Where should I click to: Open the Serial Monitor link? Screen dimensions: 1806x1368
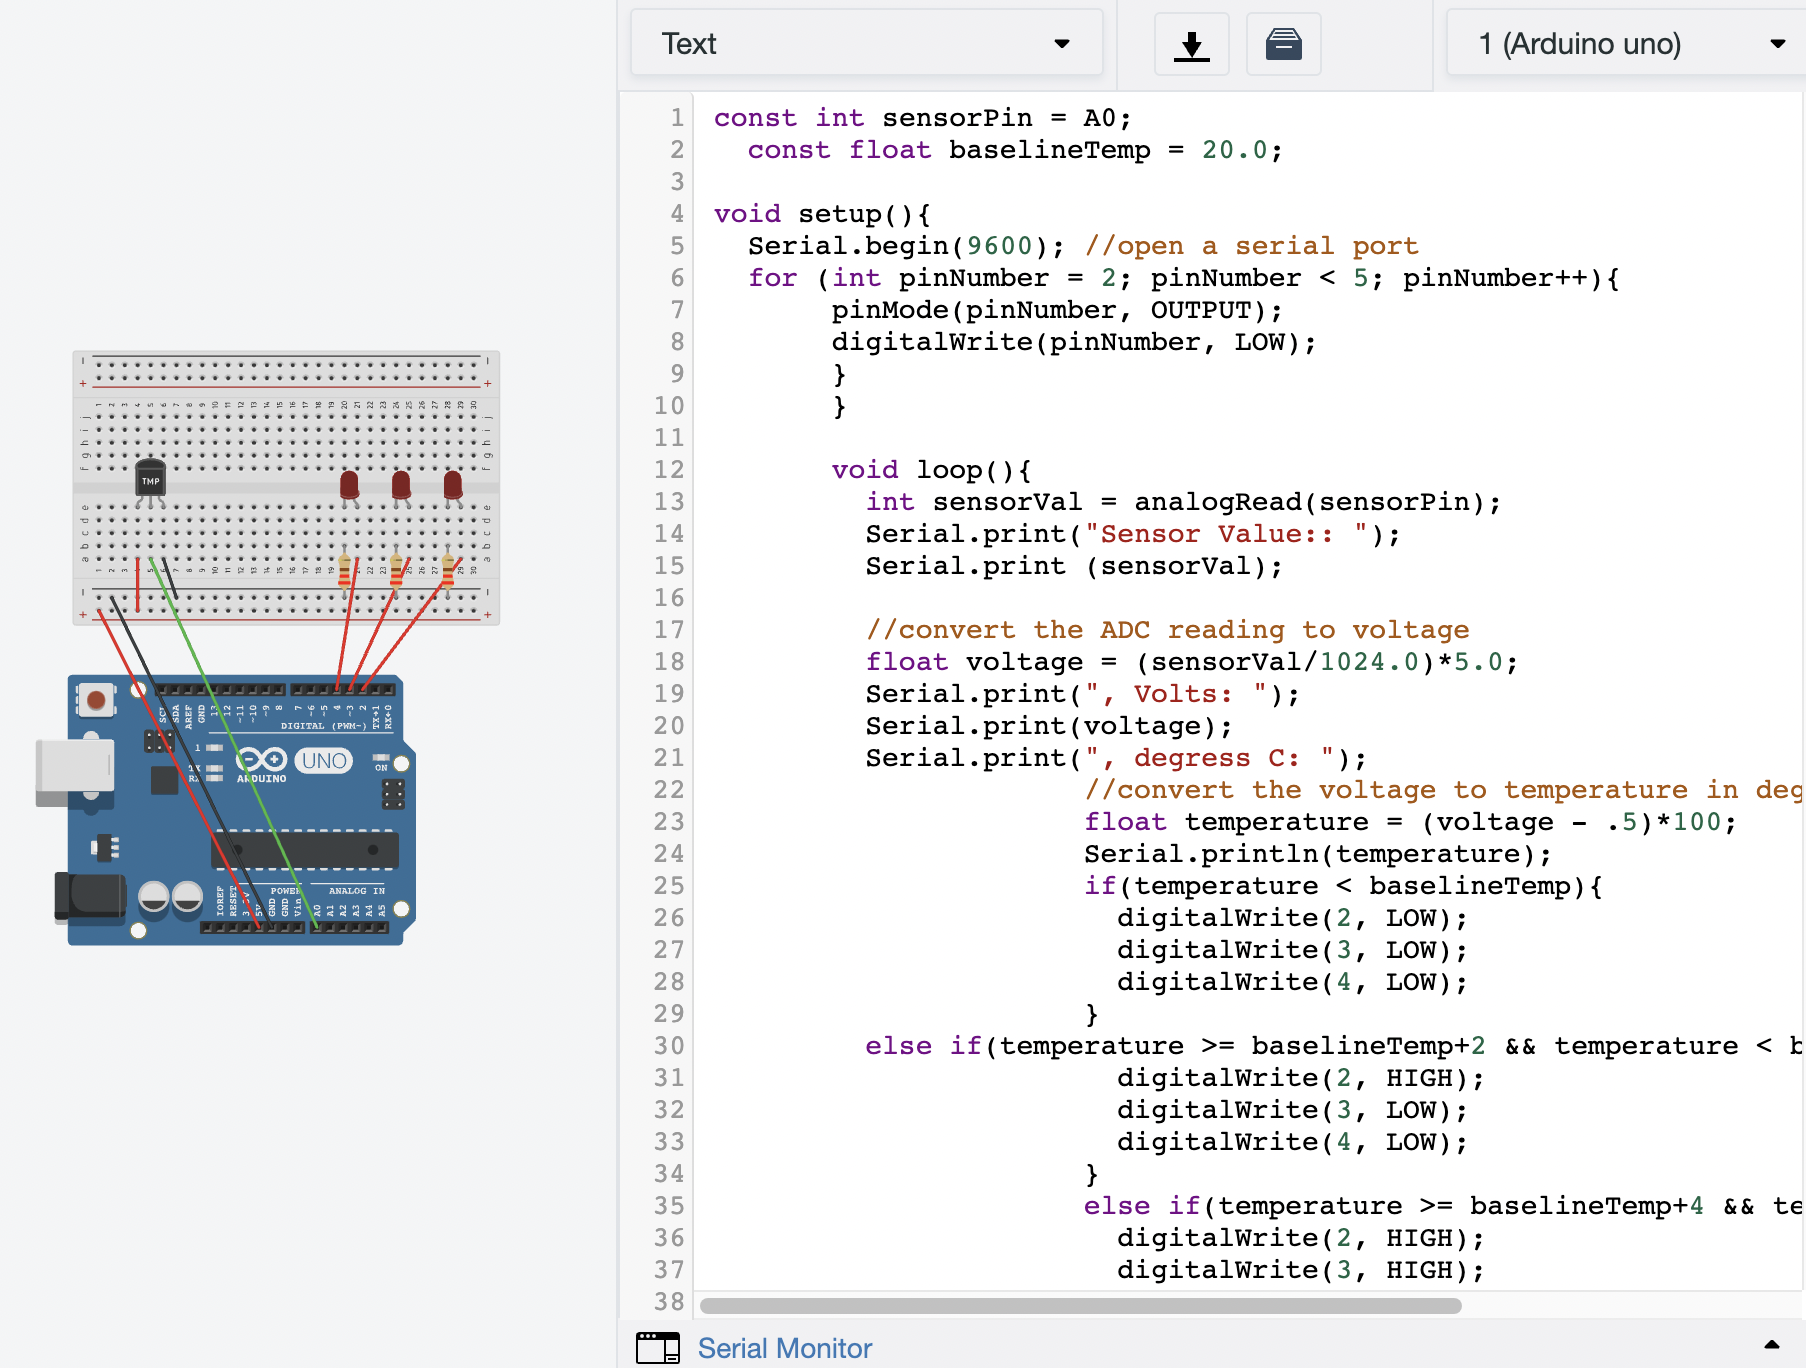[784, 1348]
